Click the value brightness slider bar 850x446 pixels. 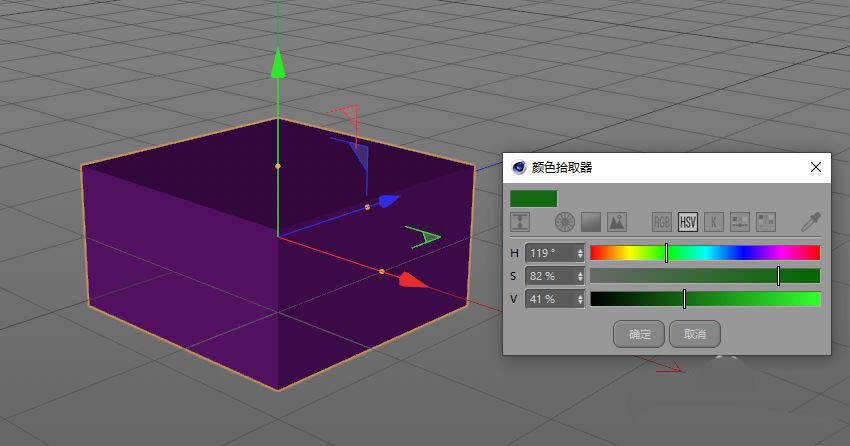(x=705, y=299)
